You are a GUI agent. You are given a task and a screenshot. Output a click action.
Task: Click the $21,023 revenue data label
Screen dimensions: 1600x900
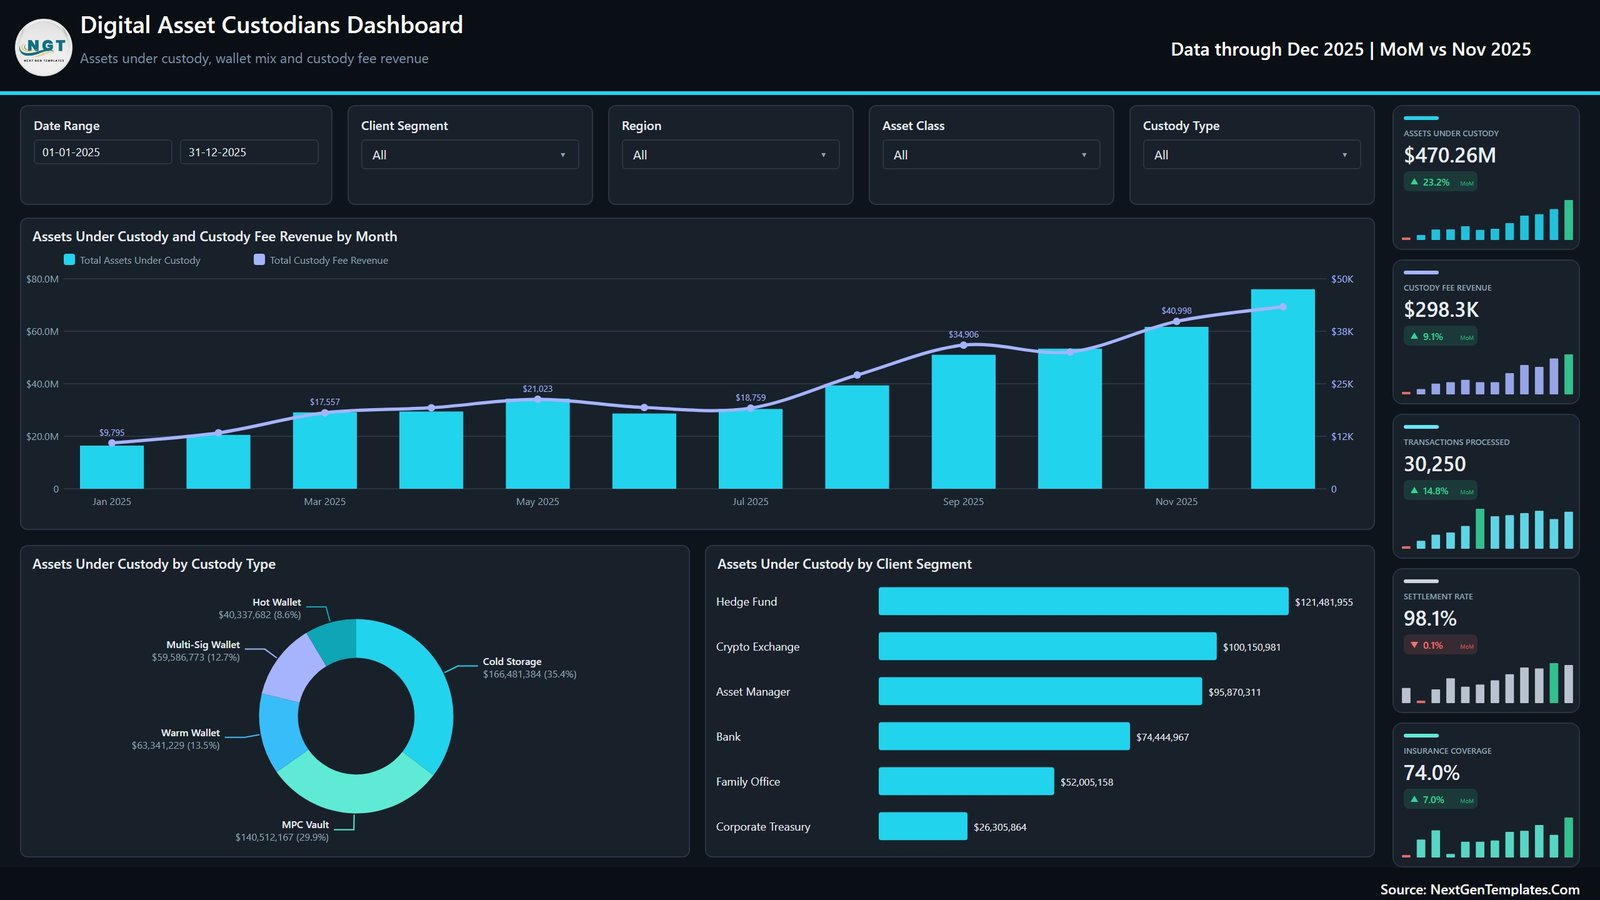point(538,389)
